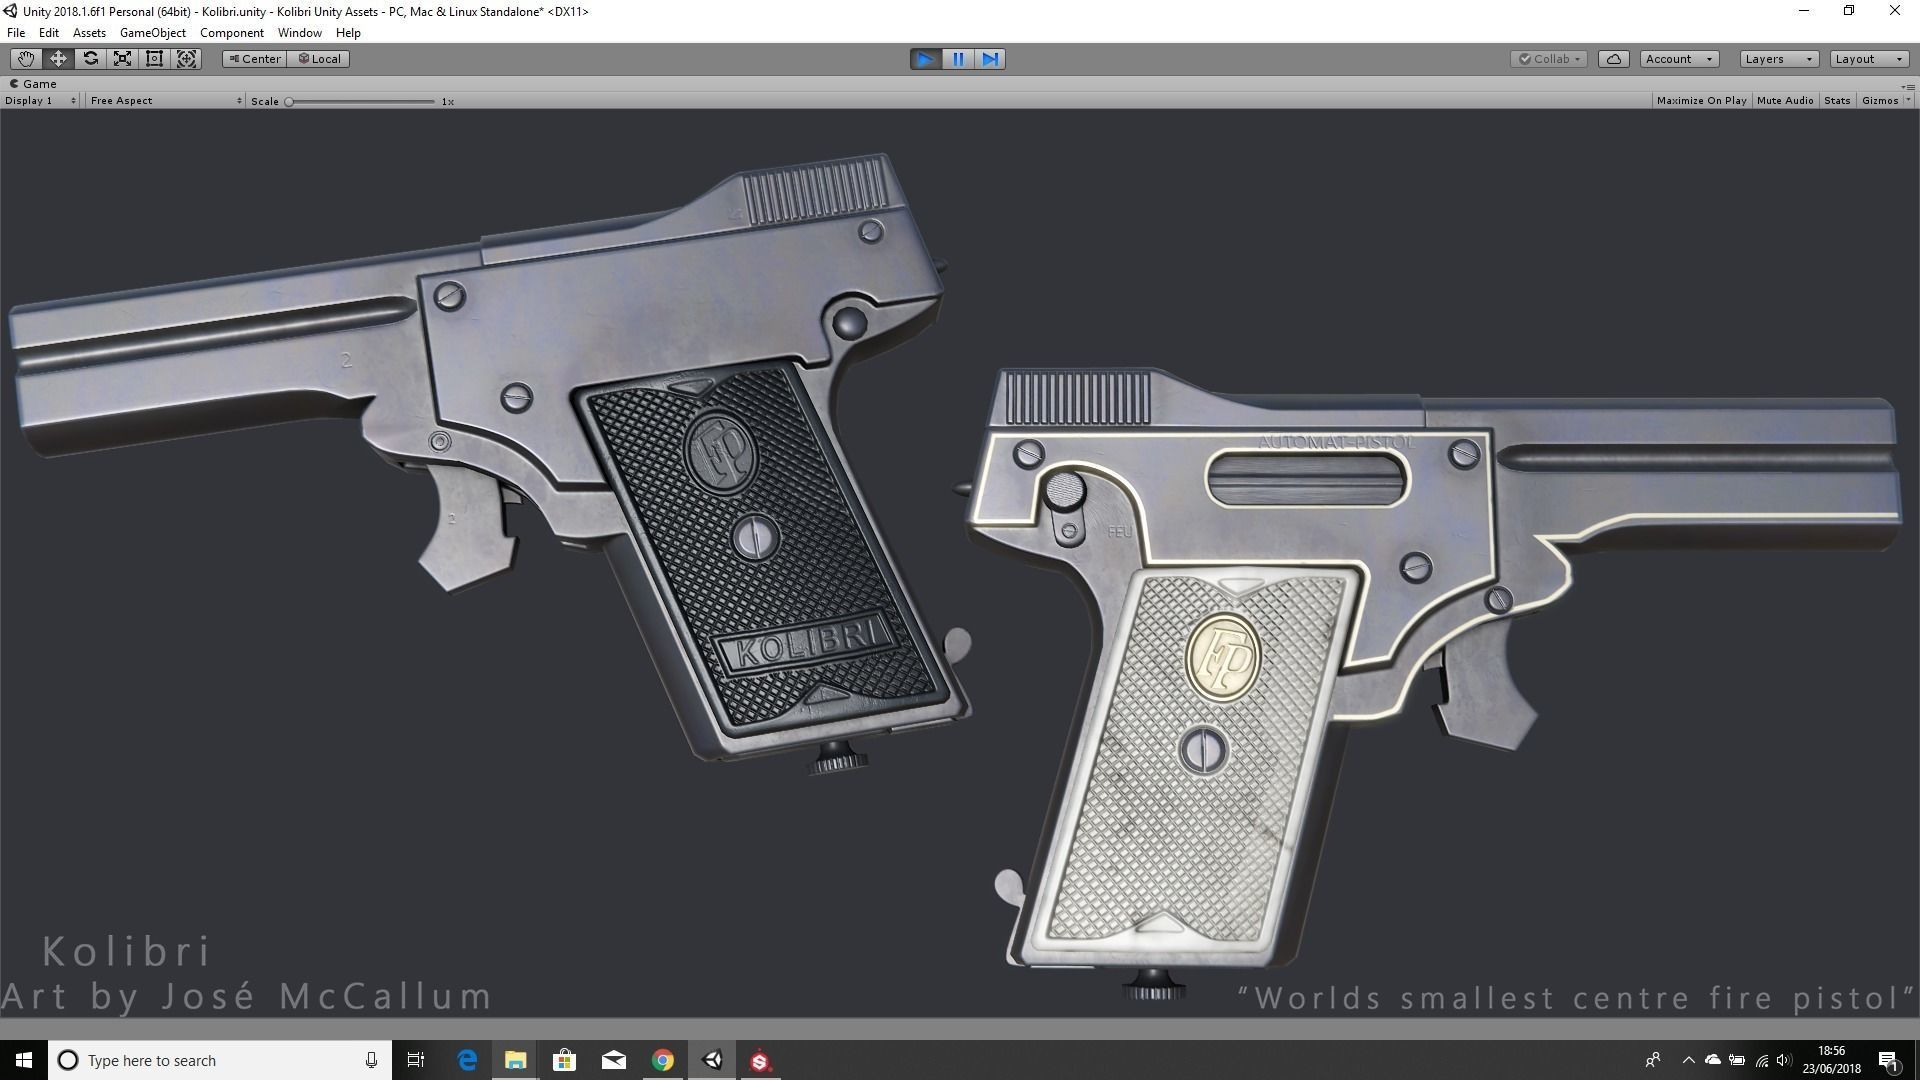Toggle pivot mode Center button
Screen dimensions: 1920x1080
(254, 59)
